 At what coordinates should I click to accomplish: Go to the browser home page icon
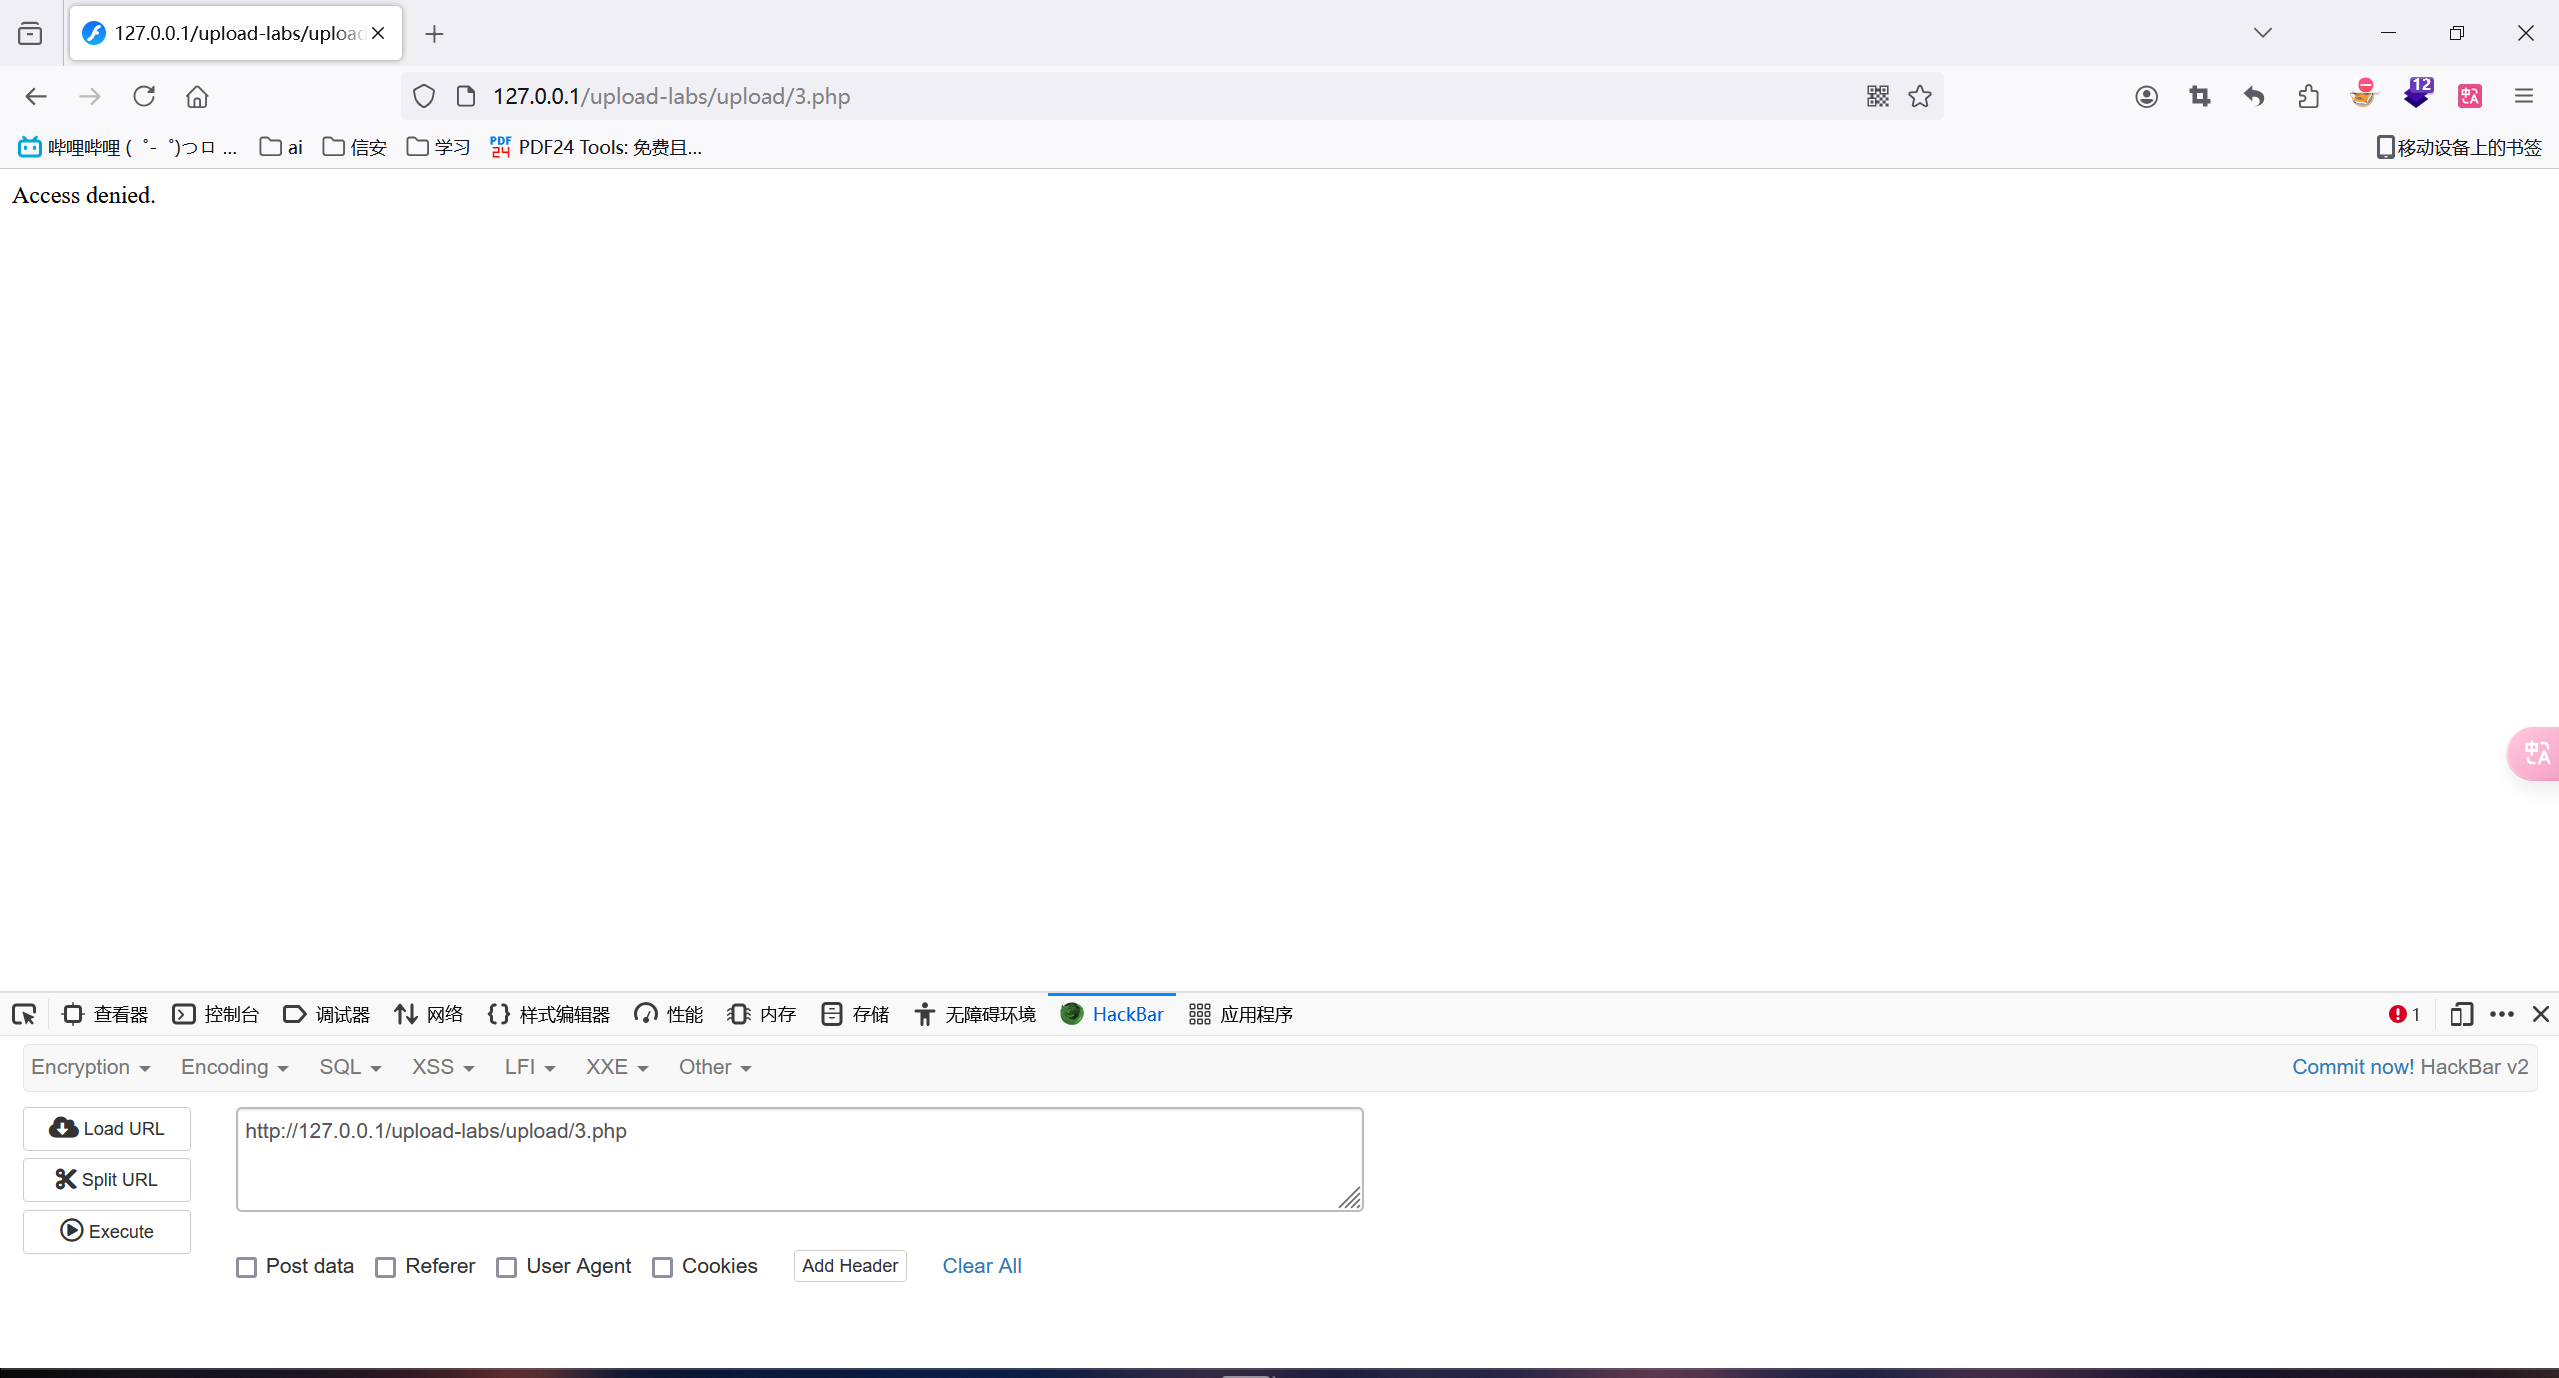(197, 96)
